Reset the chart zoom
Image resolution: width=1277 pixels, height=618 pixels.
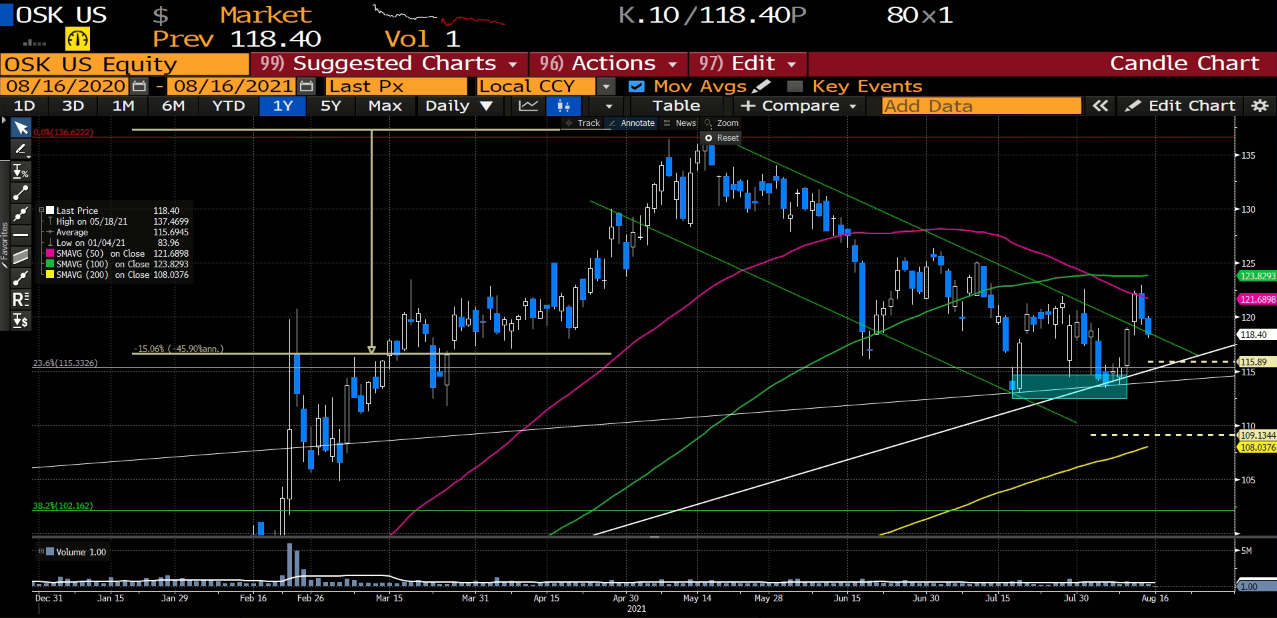[721, 138]
